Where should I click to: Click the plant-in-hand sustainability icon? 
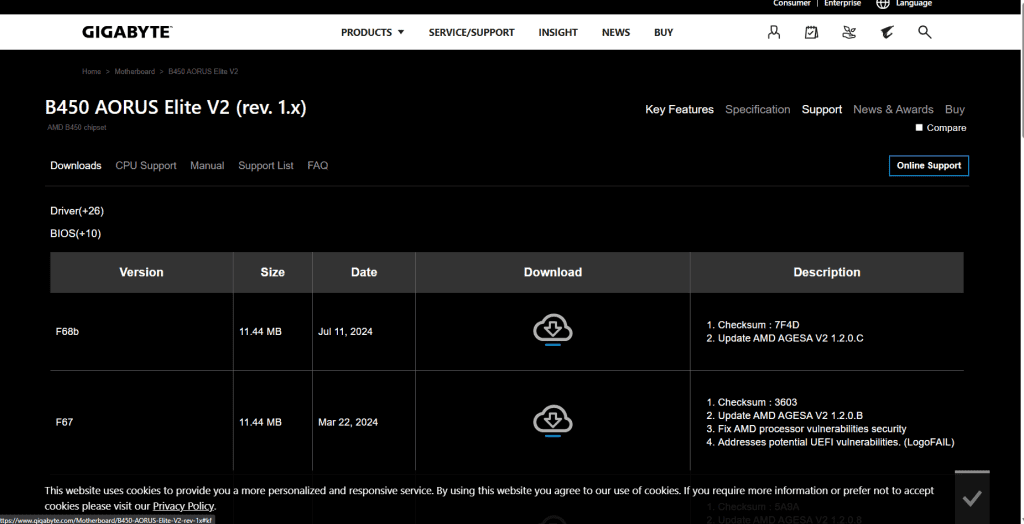pos(849,32)
